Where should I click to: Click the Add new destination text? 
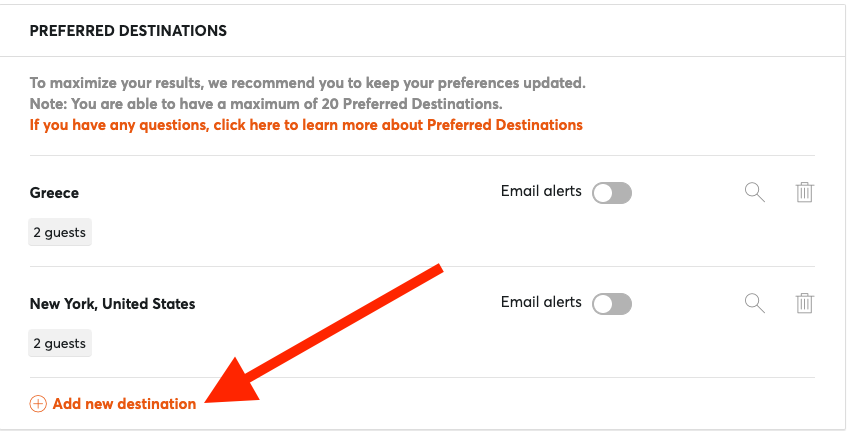click(x=124, y=403)
